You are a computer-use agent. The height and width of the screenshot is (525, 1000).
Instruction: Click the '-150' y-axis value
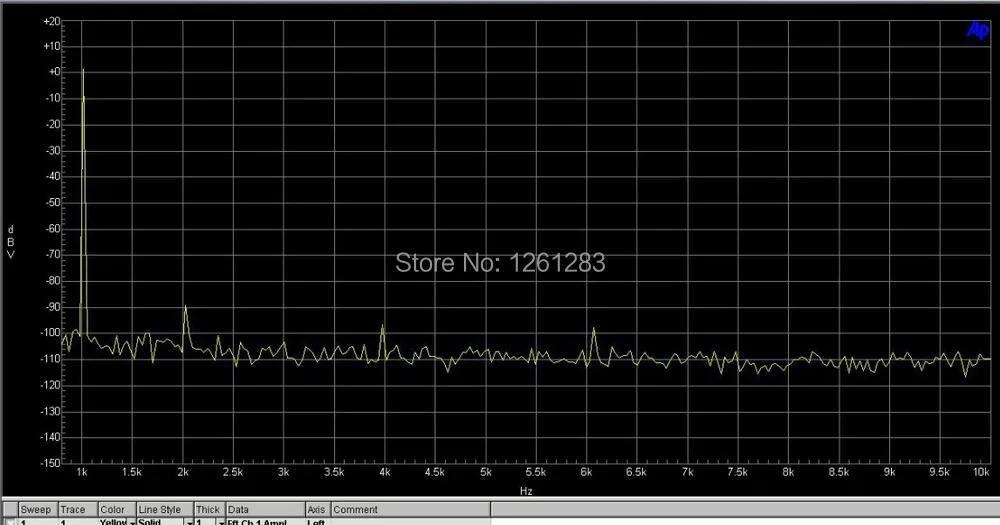[x=51, y=462]
